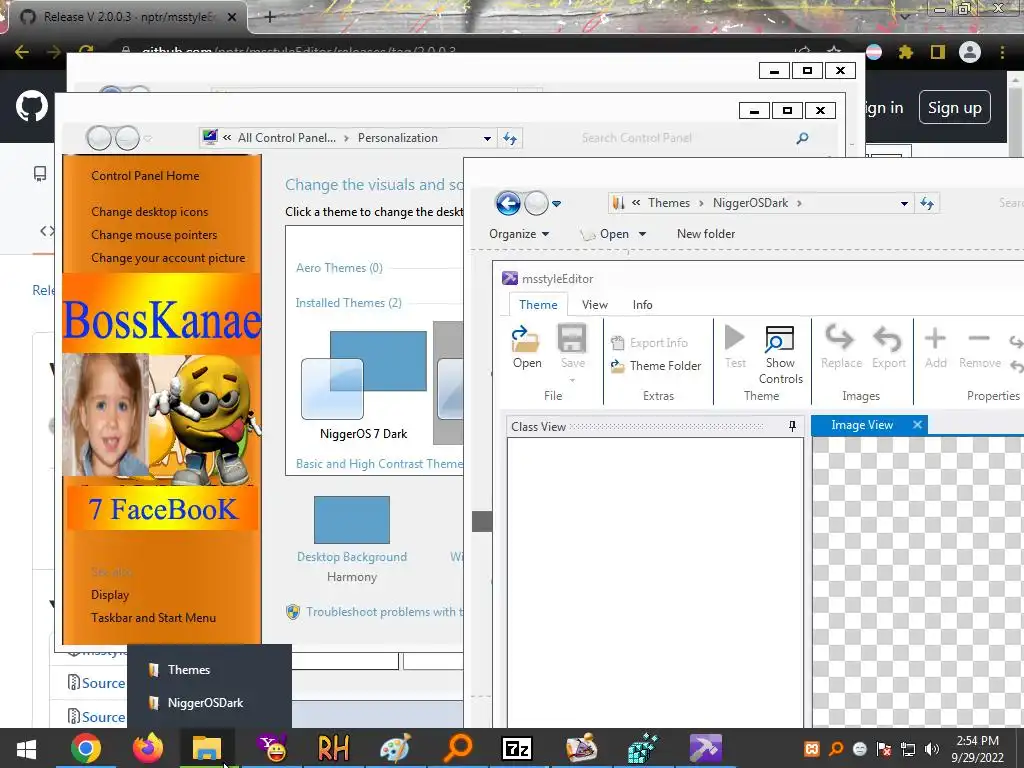Viewport: 1024px width, 768px height.
Task: Open Taskbar and Start Menu link
Action: tap(153, 618)
